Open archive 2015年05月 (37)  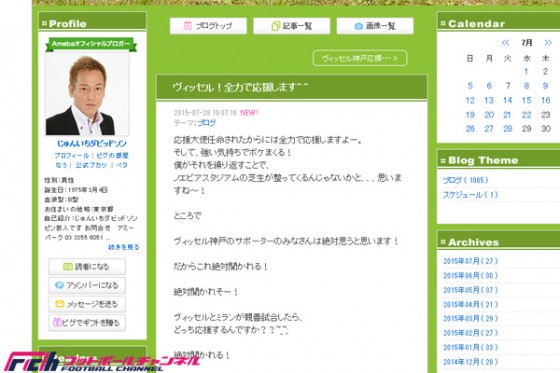[x=470, y=290]
